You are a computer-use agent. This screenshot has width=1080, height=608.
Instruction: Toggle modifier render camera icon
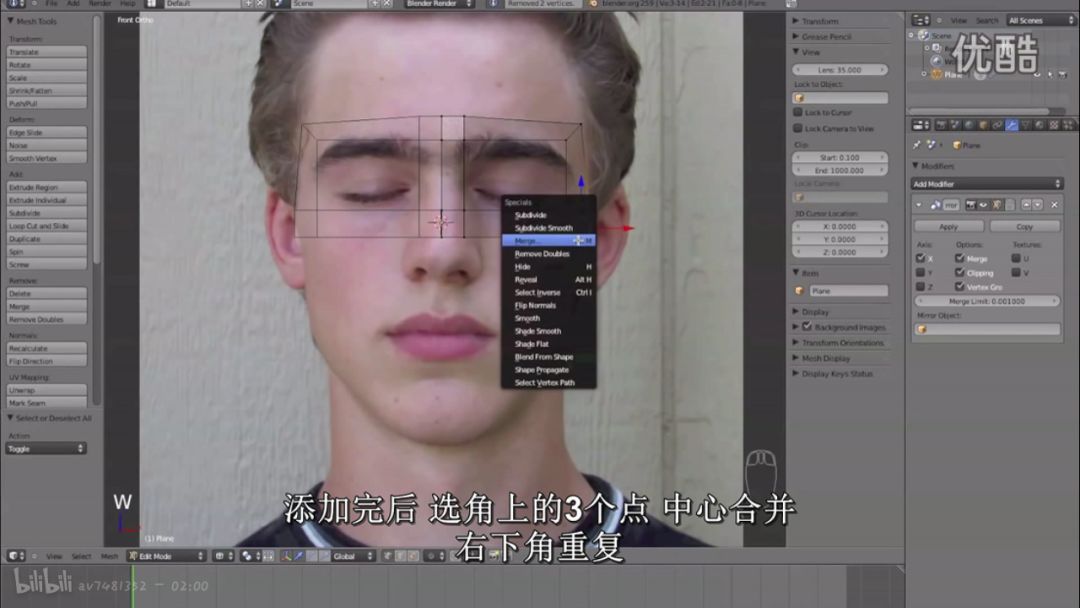click(970, 205)
